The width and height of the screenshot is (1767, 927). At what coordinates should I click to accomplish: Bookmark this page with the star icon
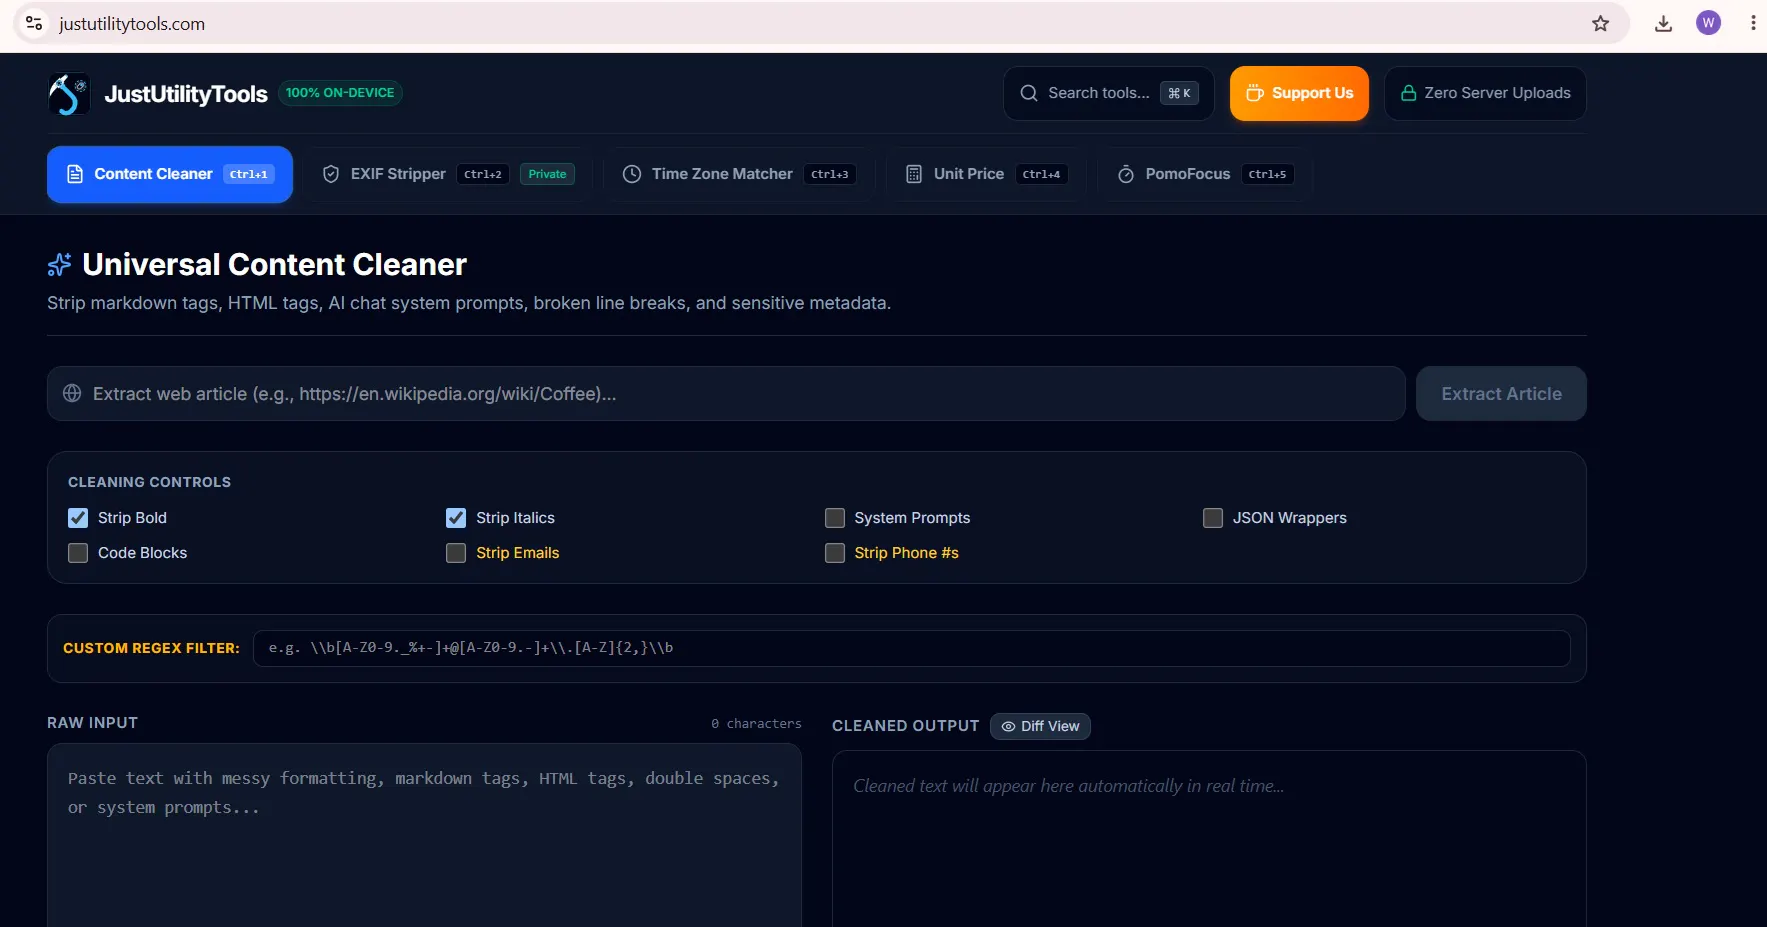1601,23
